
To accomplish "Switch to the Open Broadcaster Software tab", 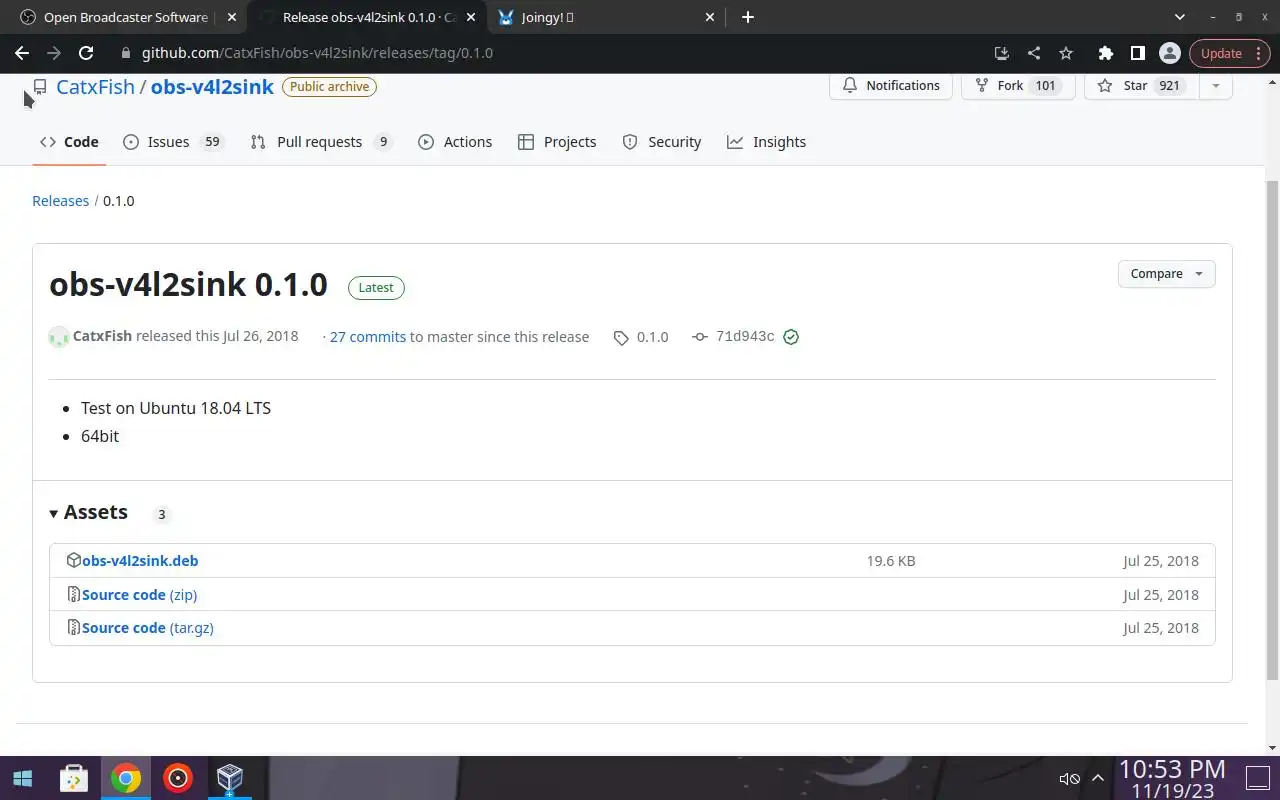I will click(x=125, y=17).
